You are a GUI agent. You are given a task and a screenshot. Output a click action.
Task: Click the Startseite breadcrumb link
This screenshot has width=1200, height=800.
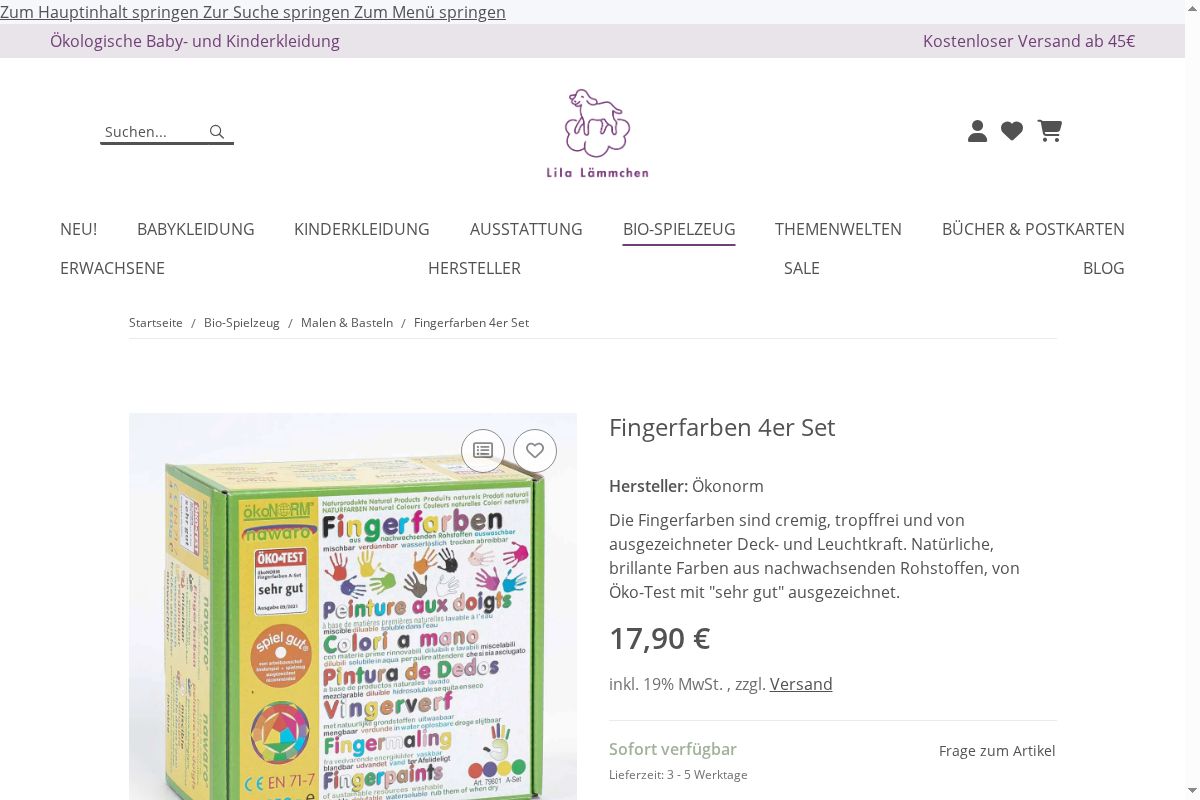coord(156,323)
